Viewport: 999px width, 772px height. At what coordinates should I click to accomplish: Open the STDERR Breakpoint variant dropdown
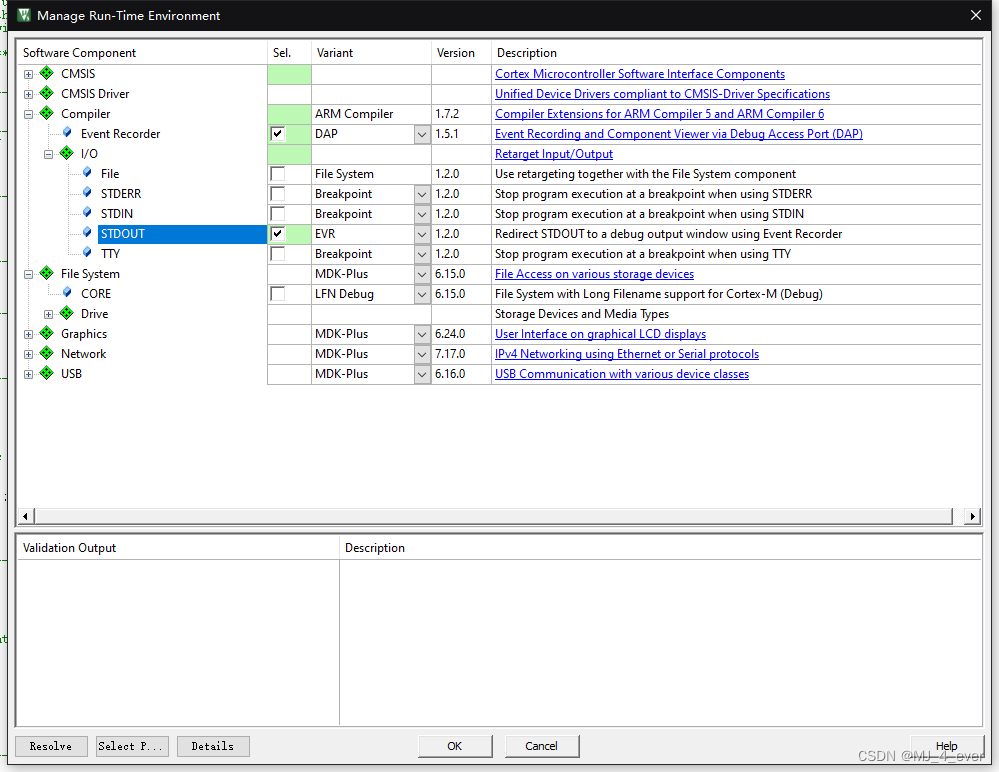click(422, 194)
